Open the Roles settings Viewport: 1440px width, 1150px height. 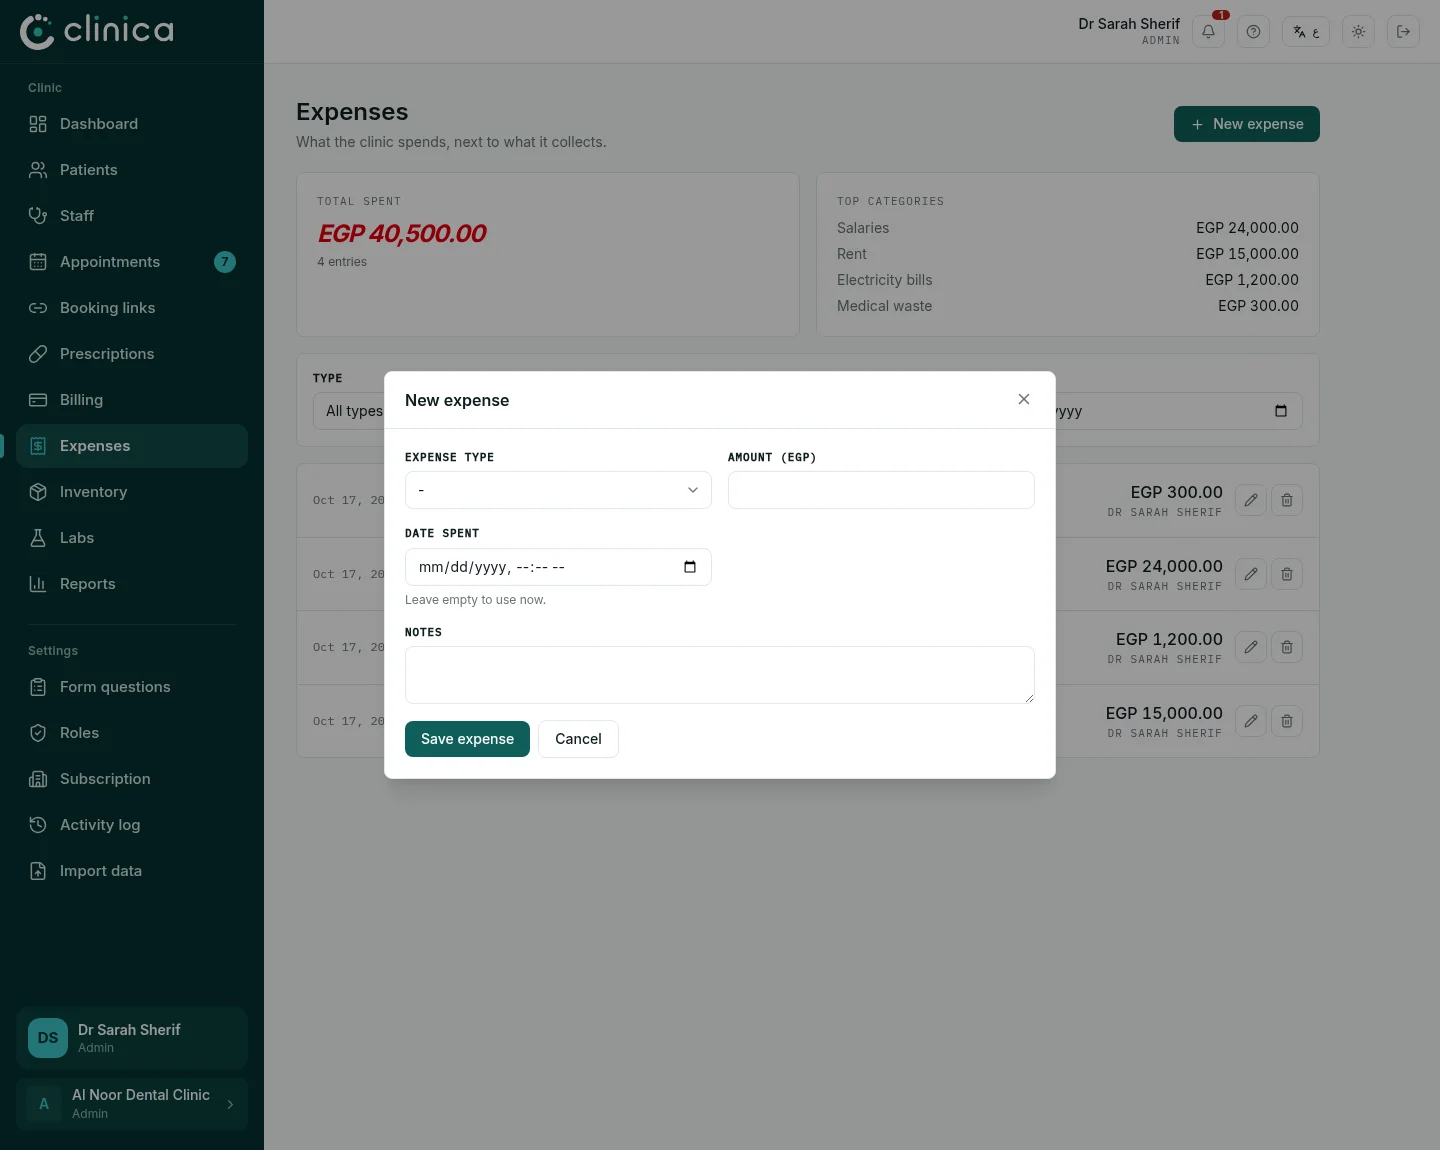[x=132, y=733]
